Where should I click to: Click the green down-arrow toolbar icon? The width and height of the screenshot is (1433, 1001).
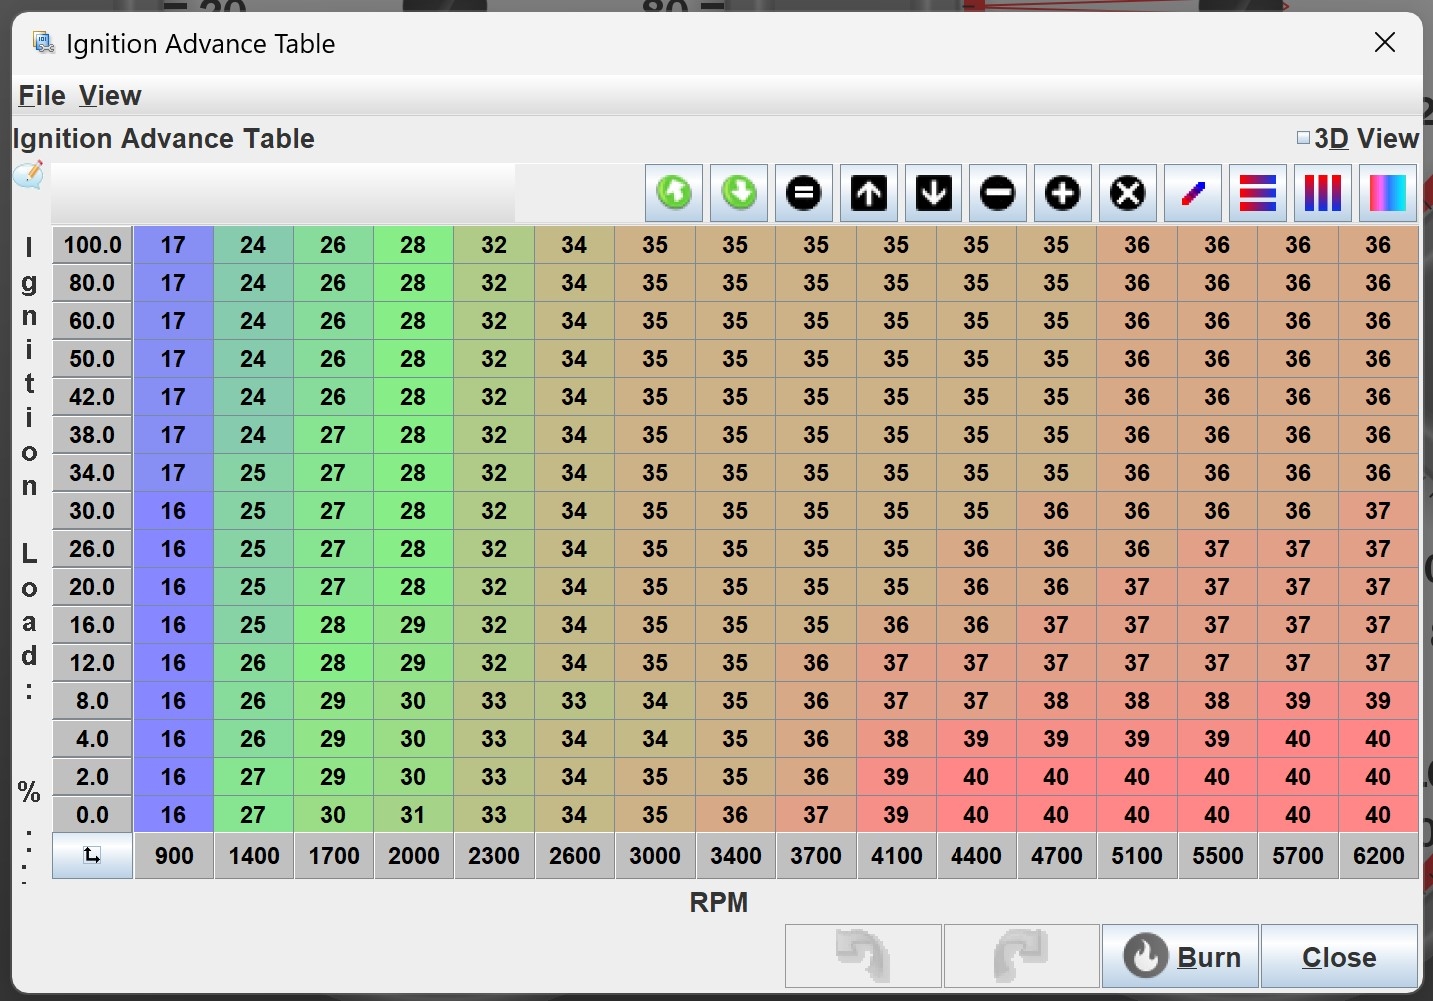(x=739, y=193)
